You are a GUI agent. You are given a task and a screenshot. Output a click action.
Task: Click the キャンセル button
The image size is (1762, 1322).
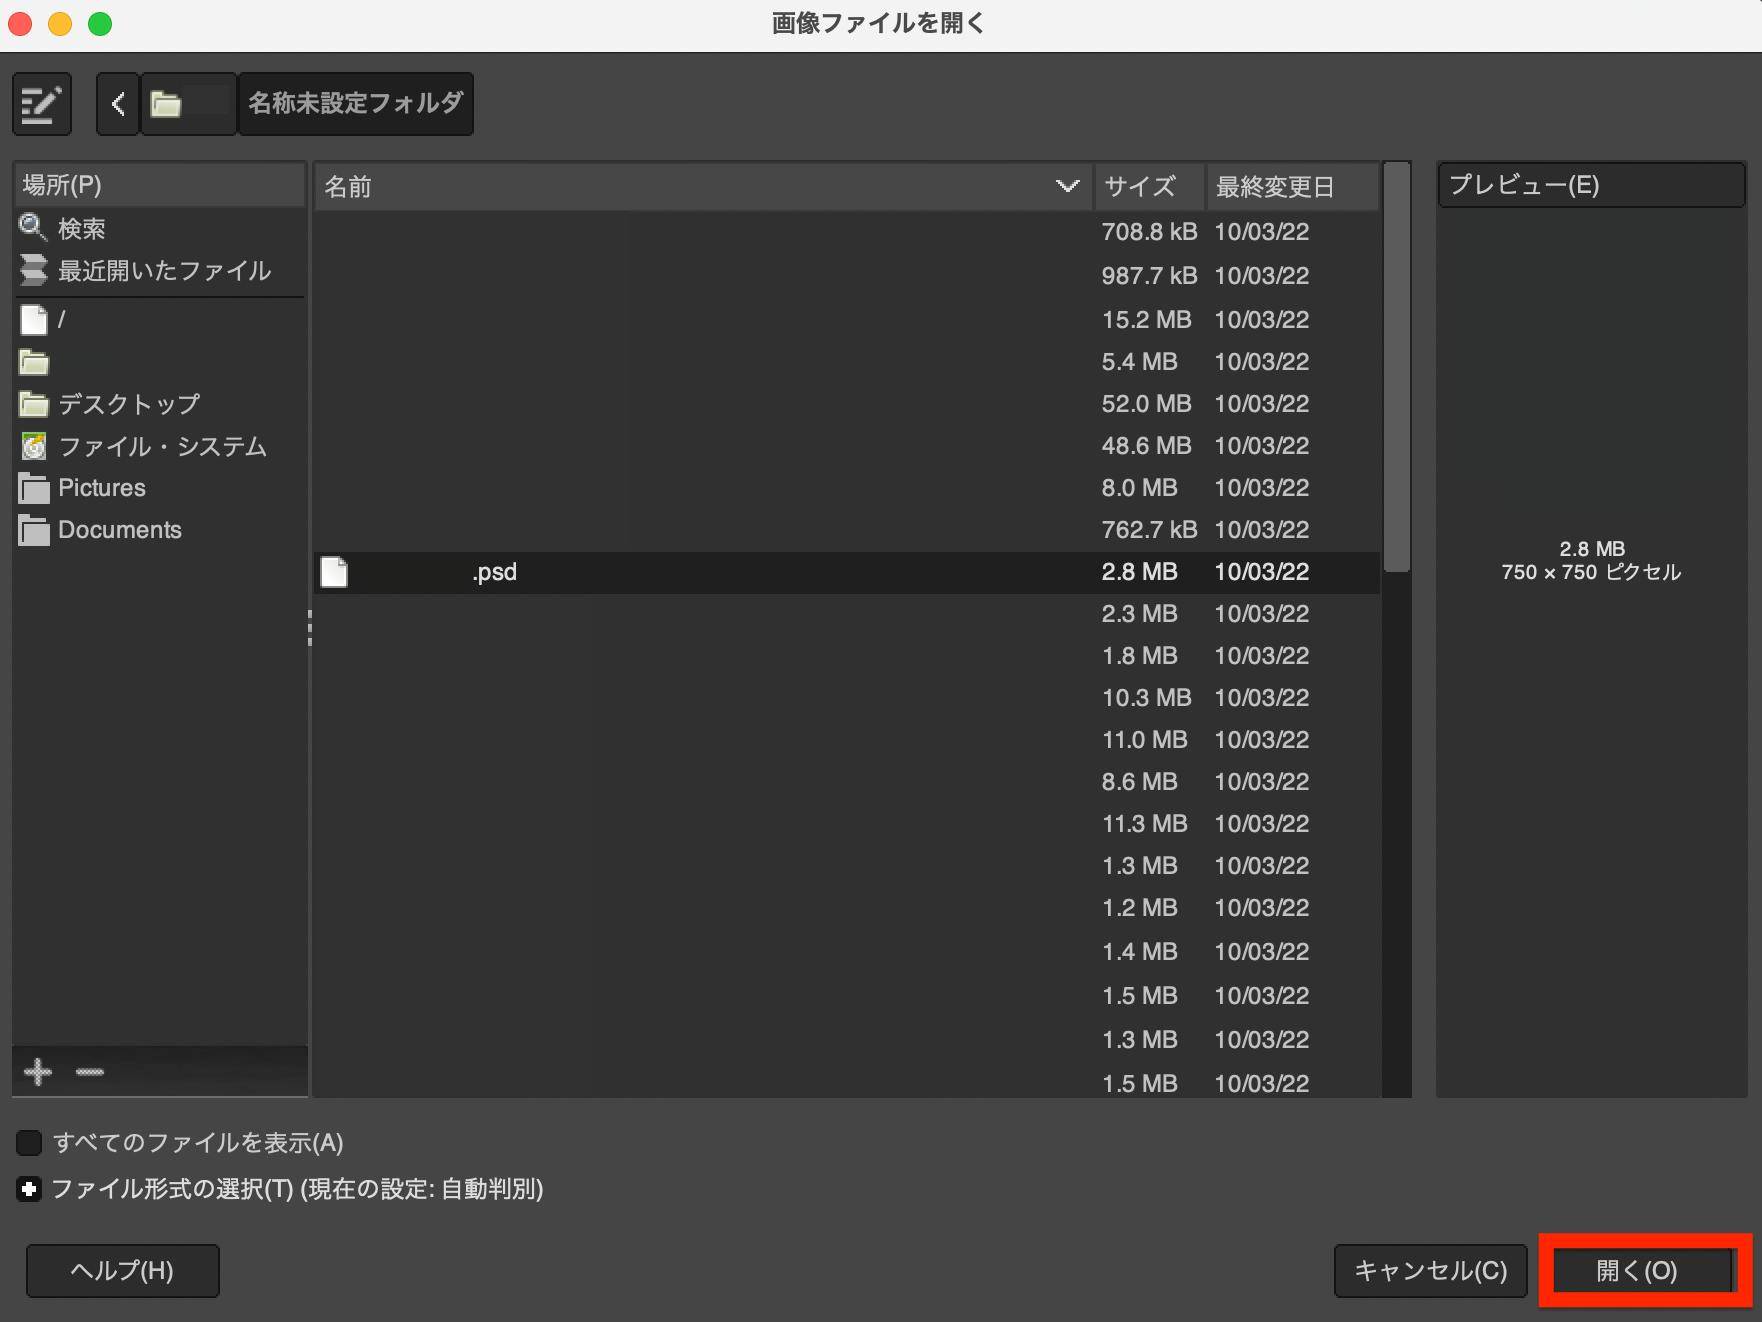(x=1429, y=1270)
